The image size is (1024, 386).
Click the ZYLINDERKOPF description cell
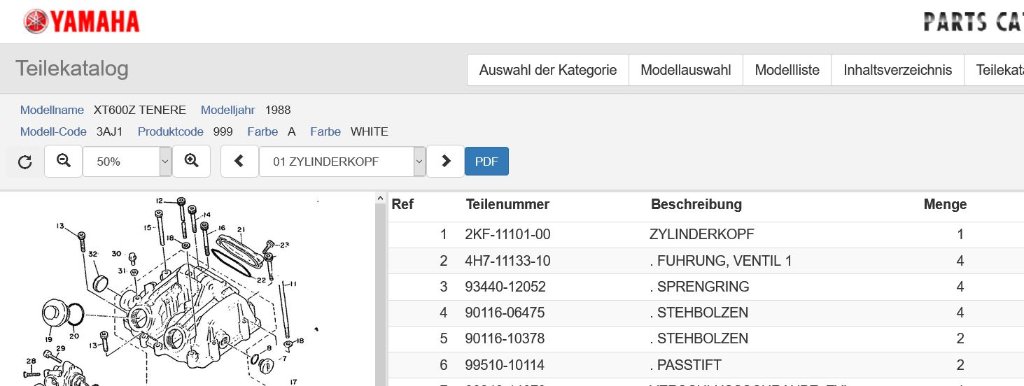coord(701,234)
